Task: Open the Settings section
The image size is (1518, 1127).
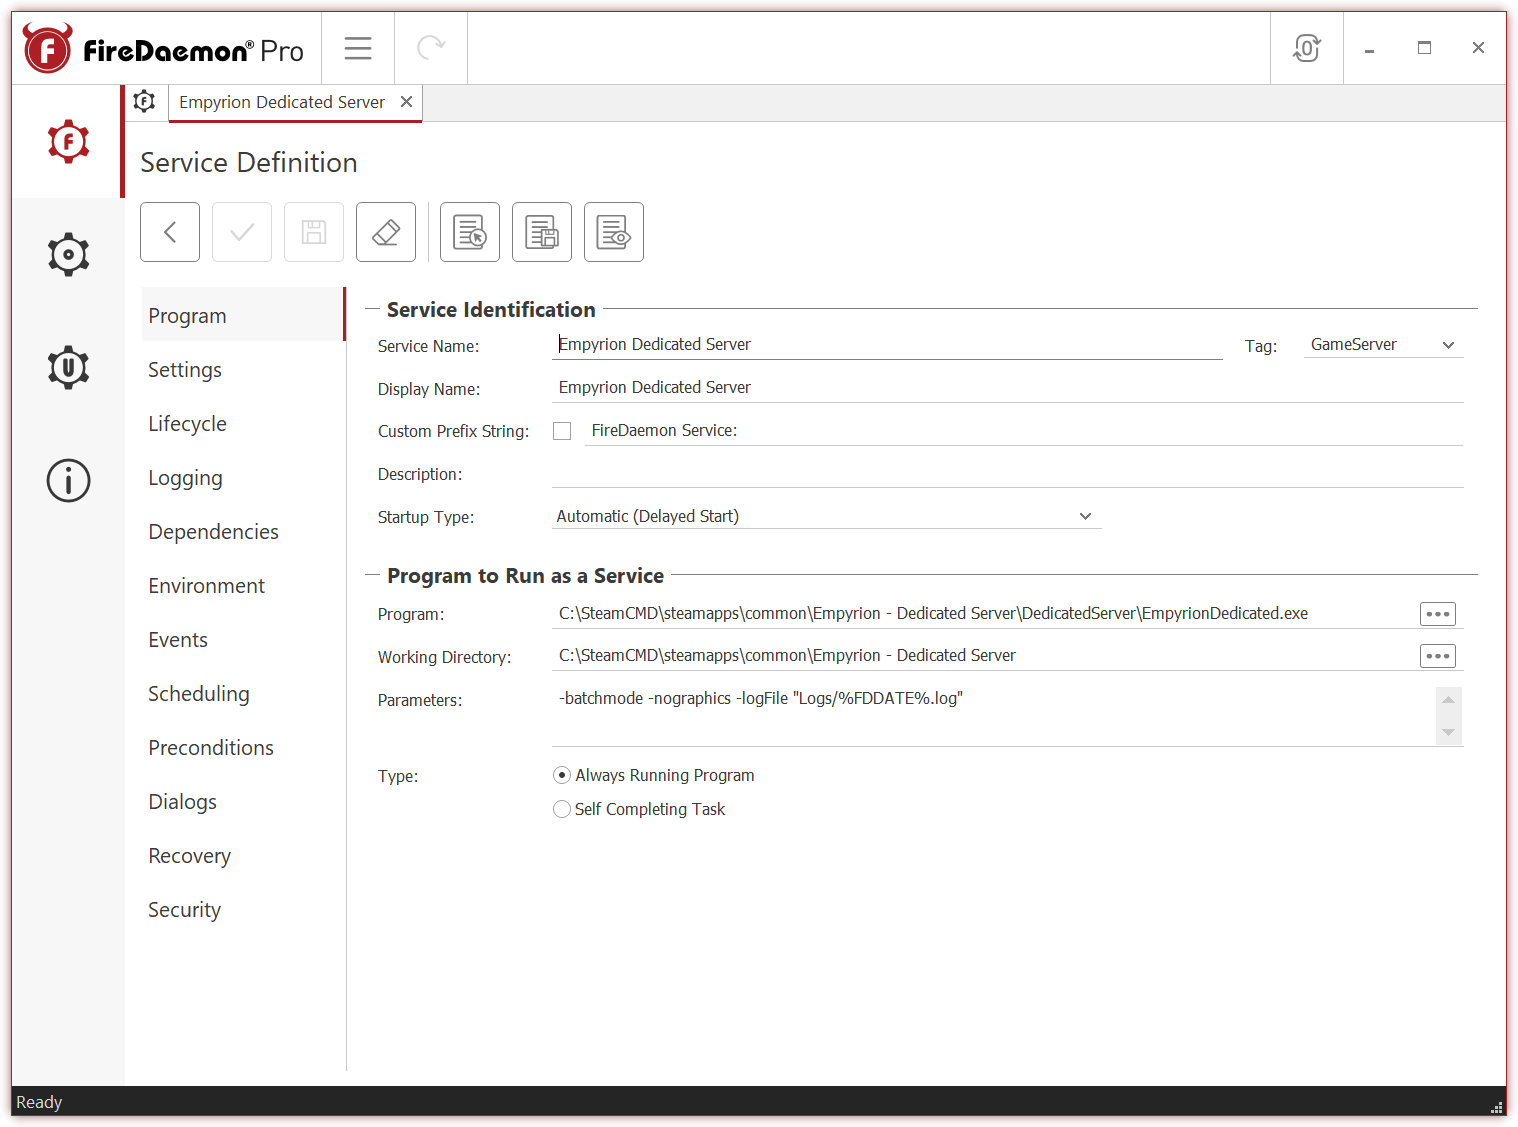Action: pos(243,369)
